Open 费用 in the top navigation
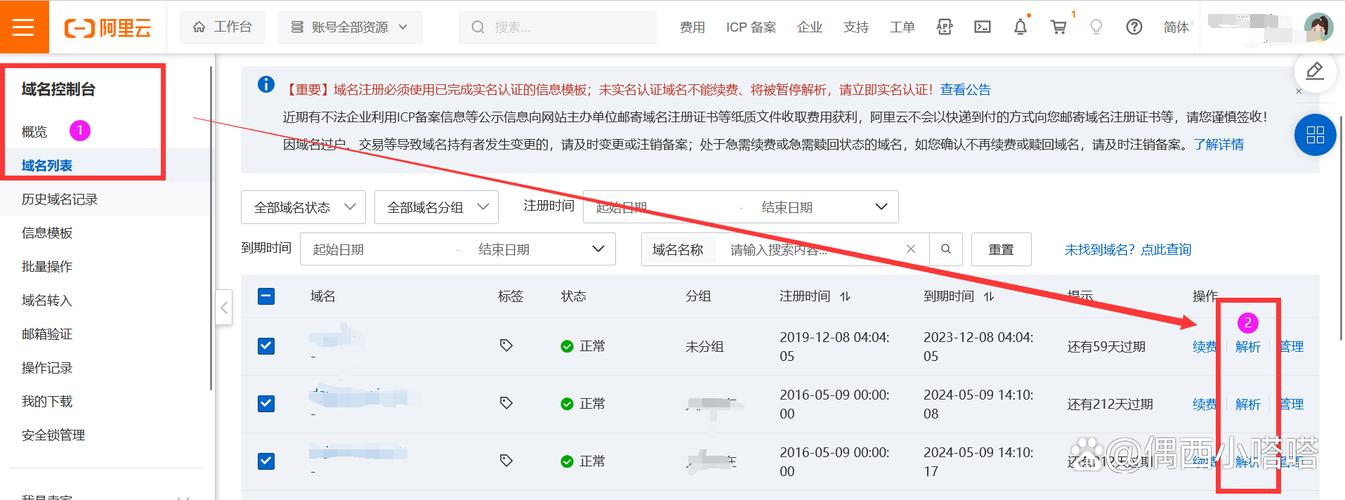Screen dimensions: 1345x500 pos(692,27)
